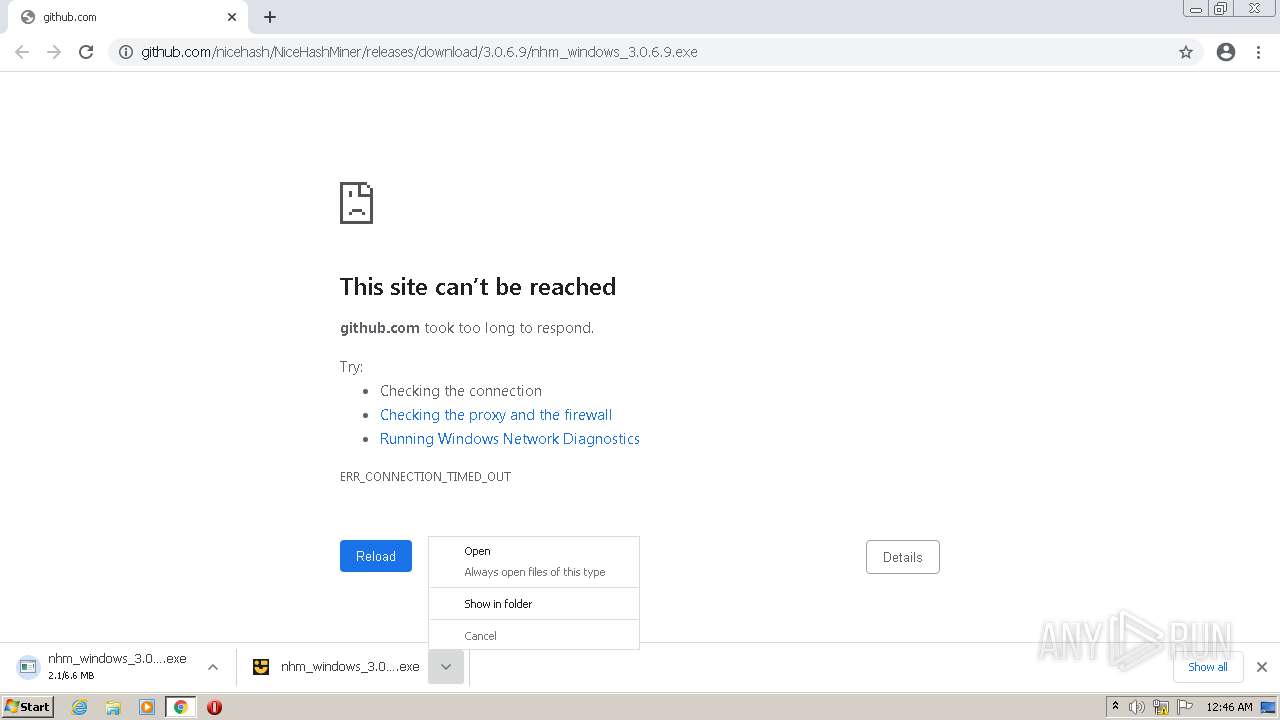Click the blue Reload button
The width and height of the screenshot is (1280, 720).
click(376, 556)
